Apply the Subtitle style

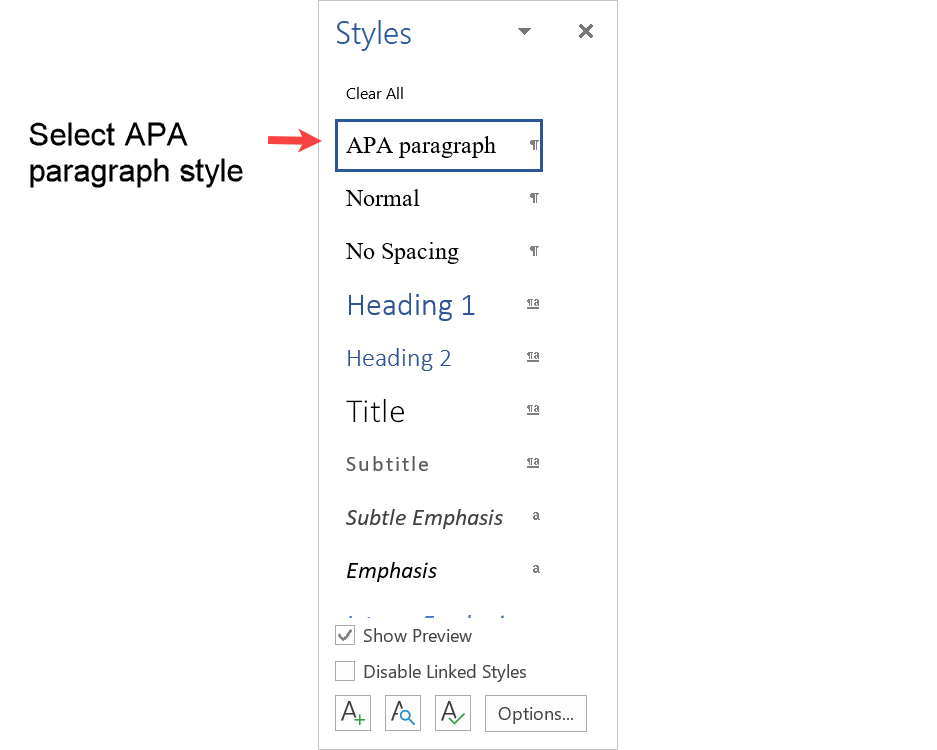439,464
